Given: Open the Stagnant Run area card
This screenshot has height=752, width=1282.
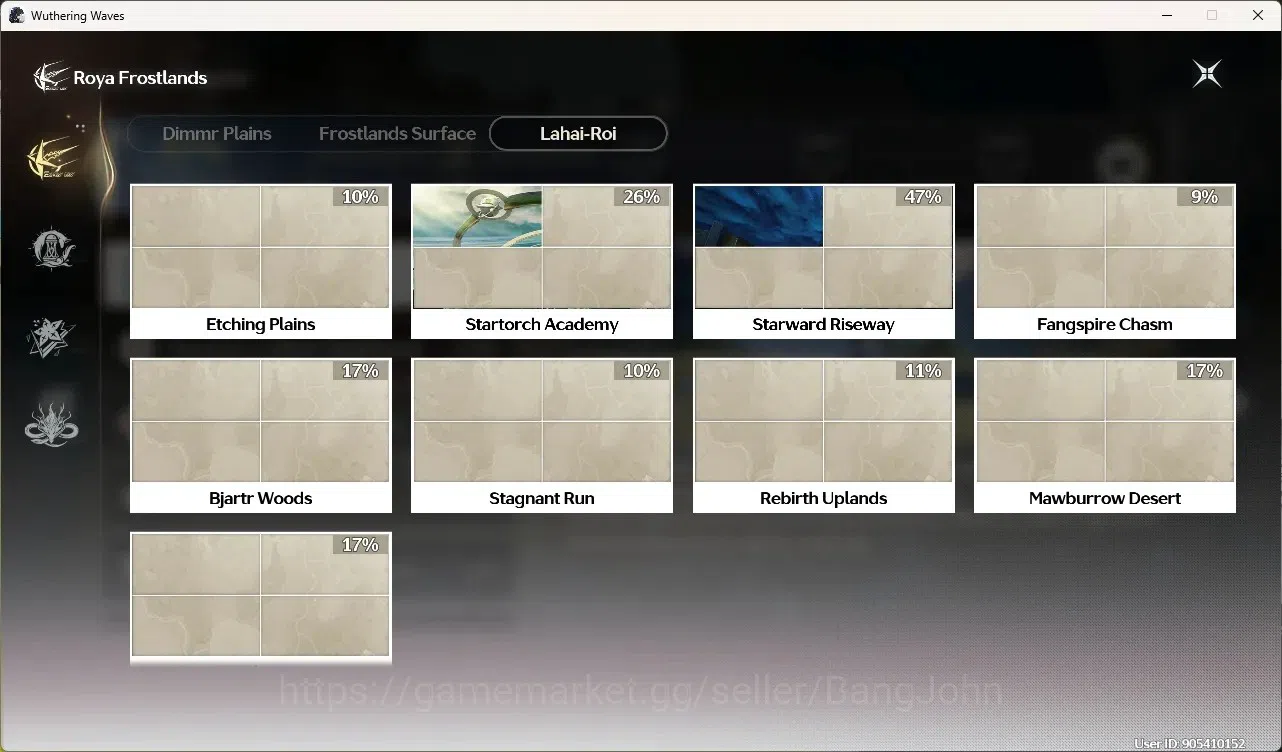Looking at the screenshot, I should tap(542, 435).
